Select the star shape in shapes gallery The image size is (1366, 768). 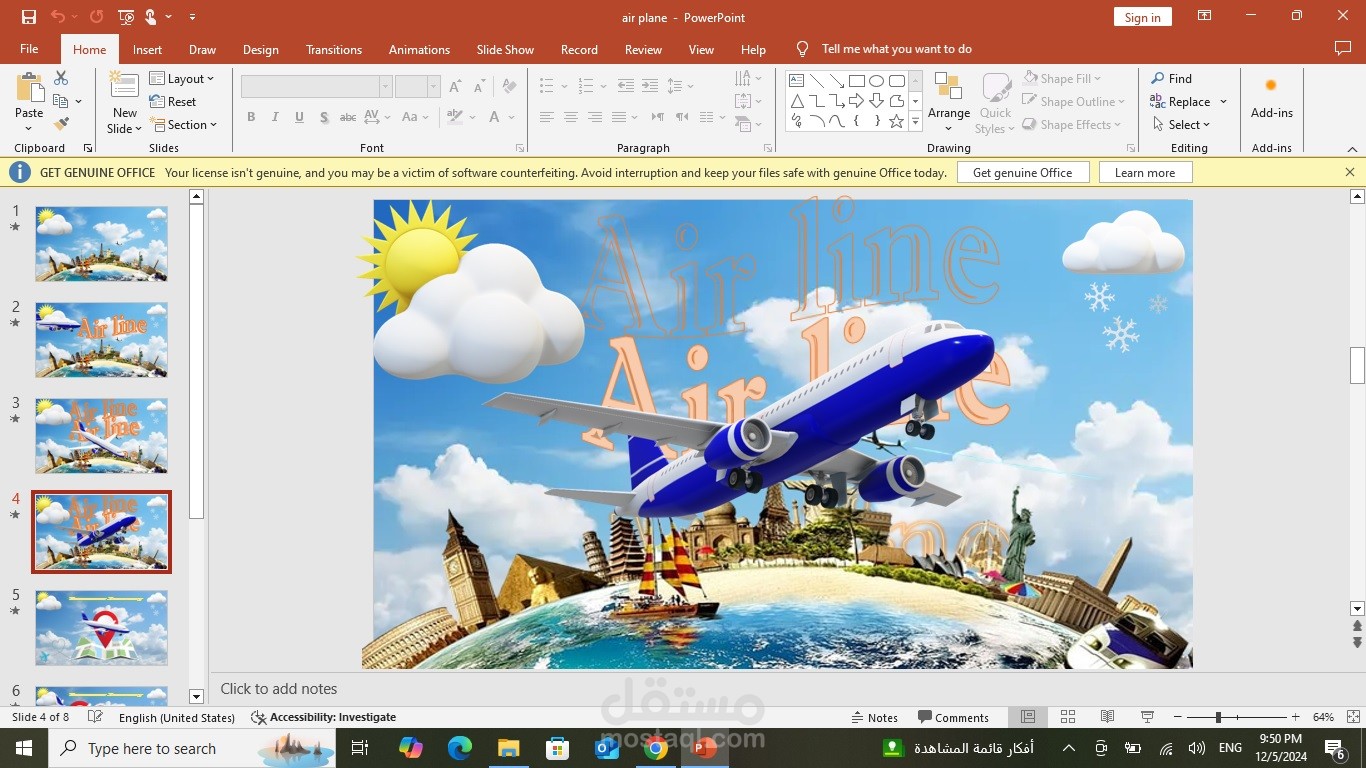click(897, 121)
